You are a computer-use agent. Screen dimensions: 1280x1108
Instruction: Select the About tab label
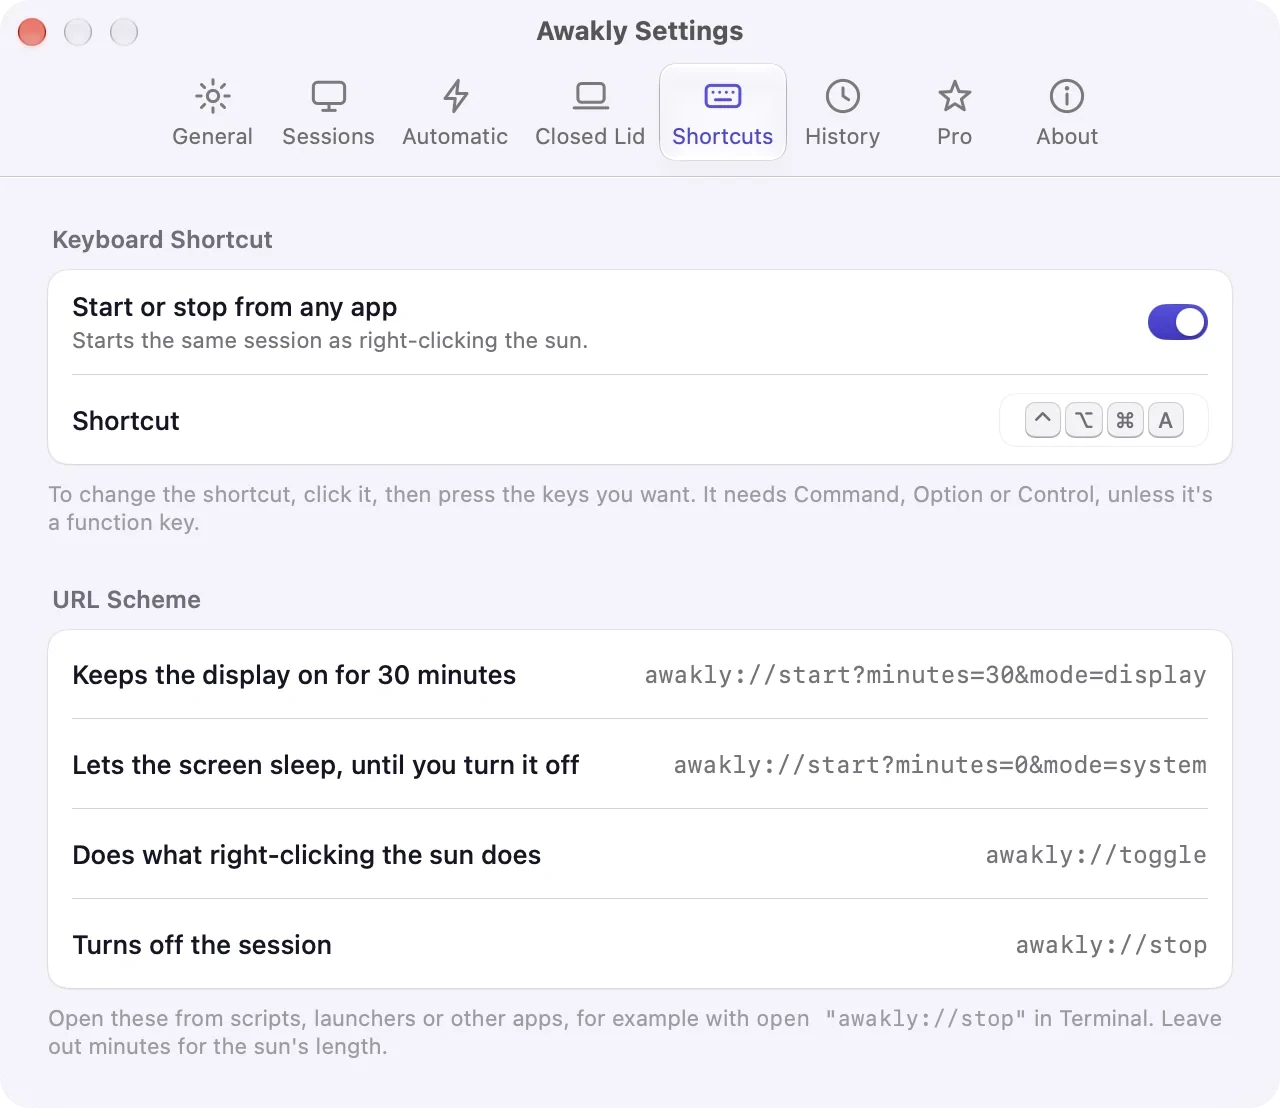point(1067,136)
